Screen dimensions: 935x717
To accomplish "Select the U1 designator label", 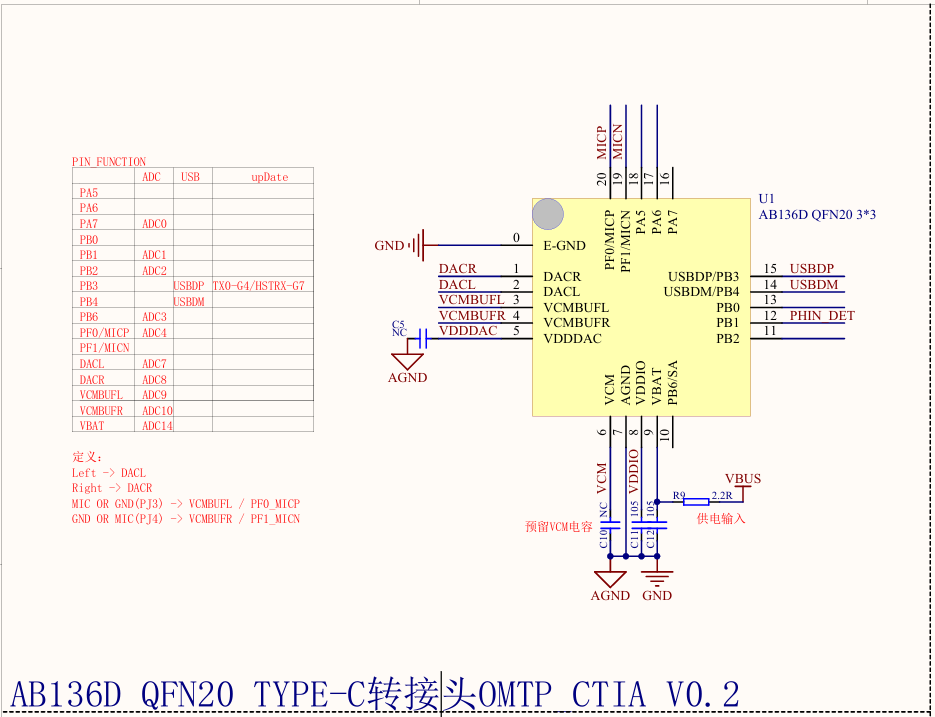I will [766, 199].
